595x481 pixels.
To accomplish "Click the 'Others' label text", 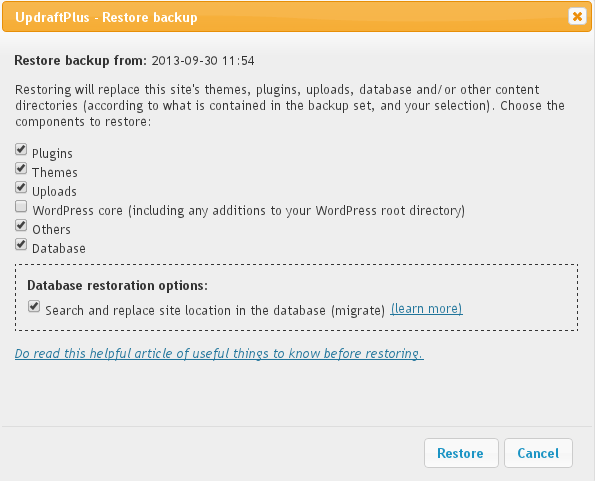I will pyautogui.click(x=52, y=229).
